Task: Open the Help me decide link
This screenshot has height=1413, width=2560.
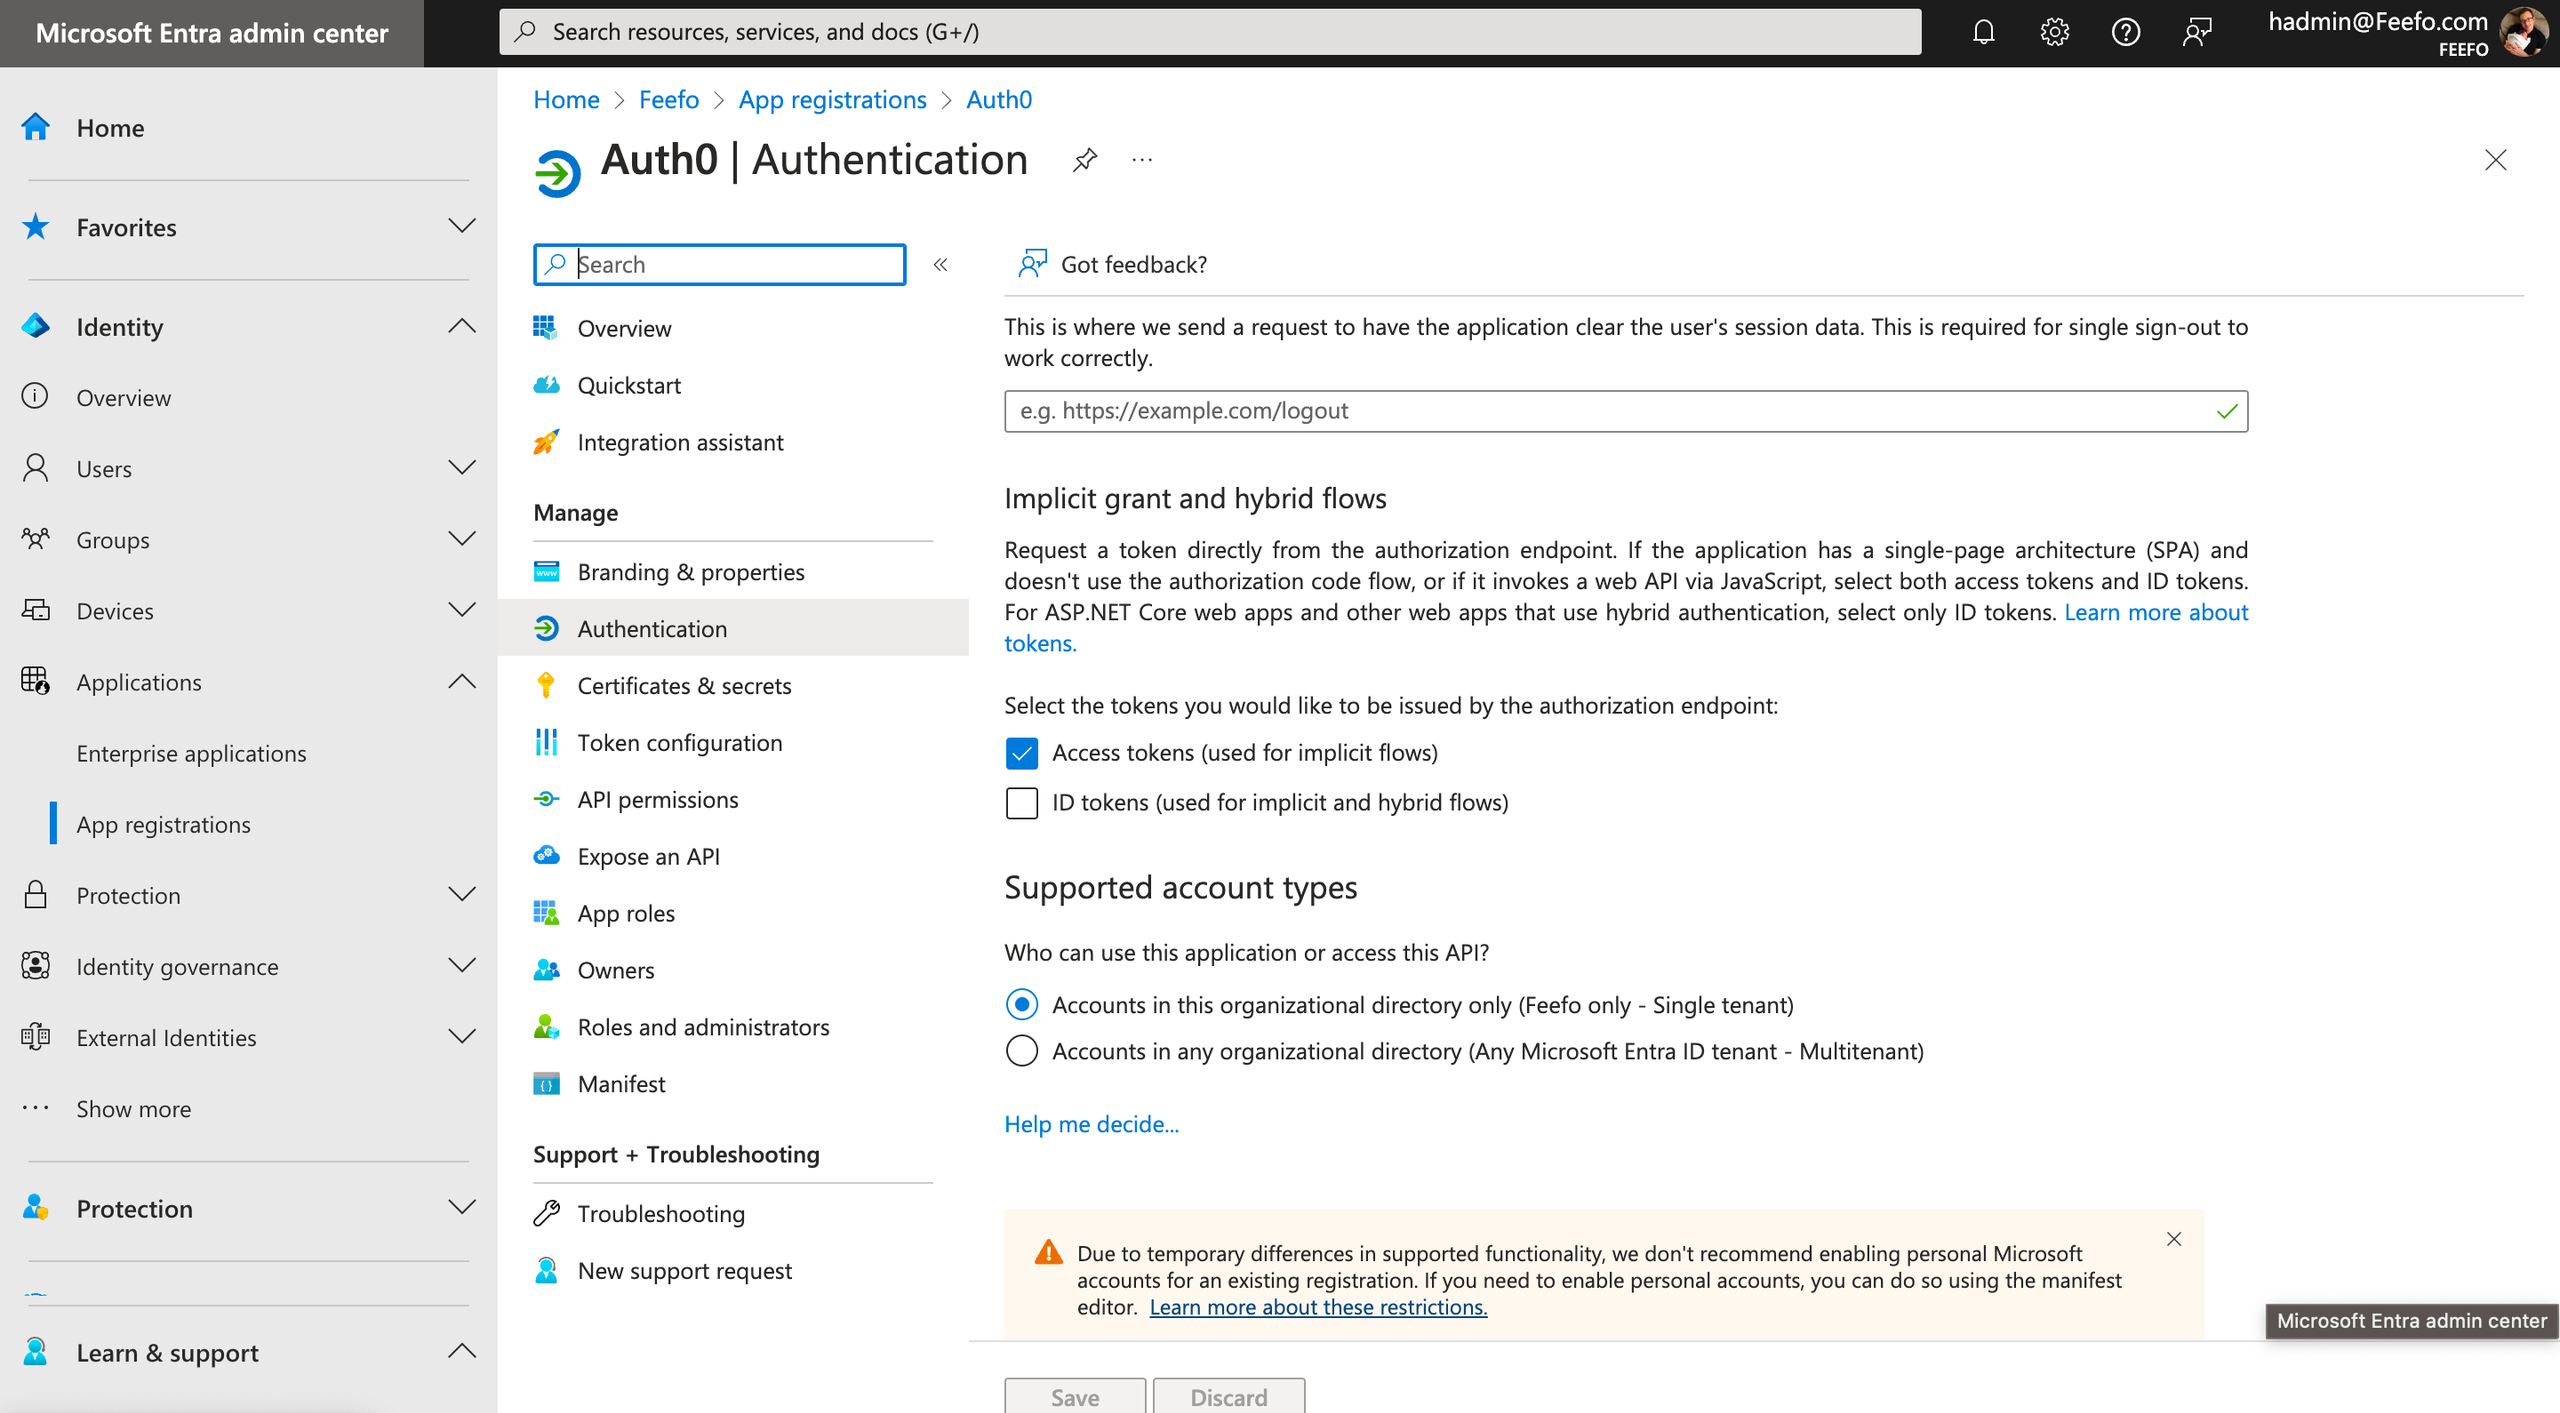Action: 1091,1124
